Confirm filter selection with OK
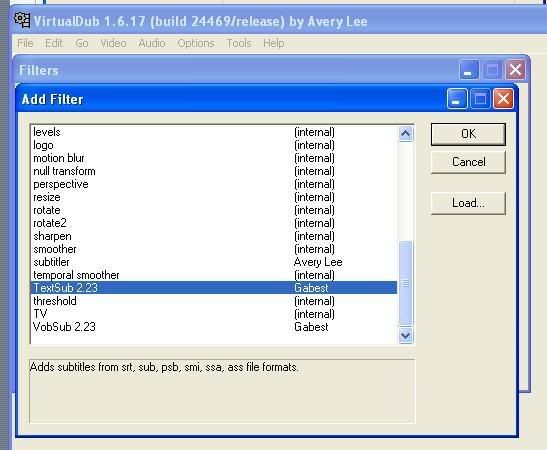 (468, 134)
